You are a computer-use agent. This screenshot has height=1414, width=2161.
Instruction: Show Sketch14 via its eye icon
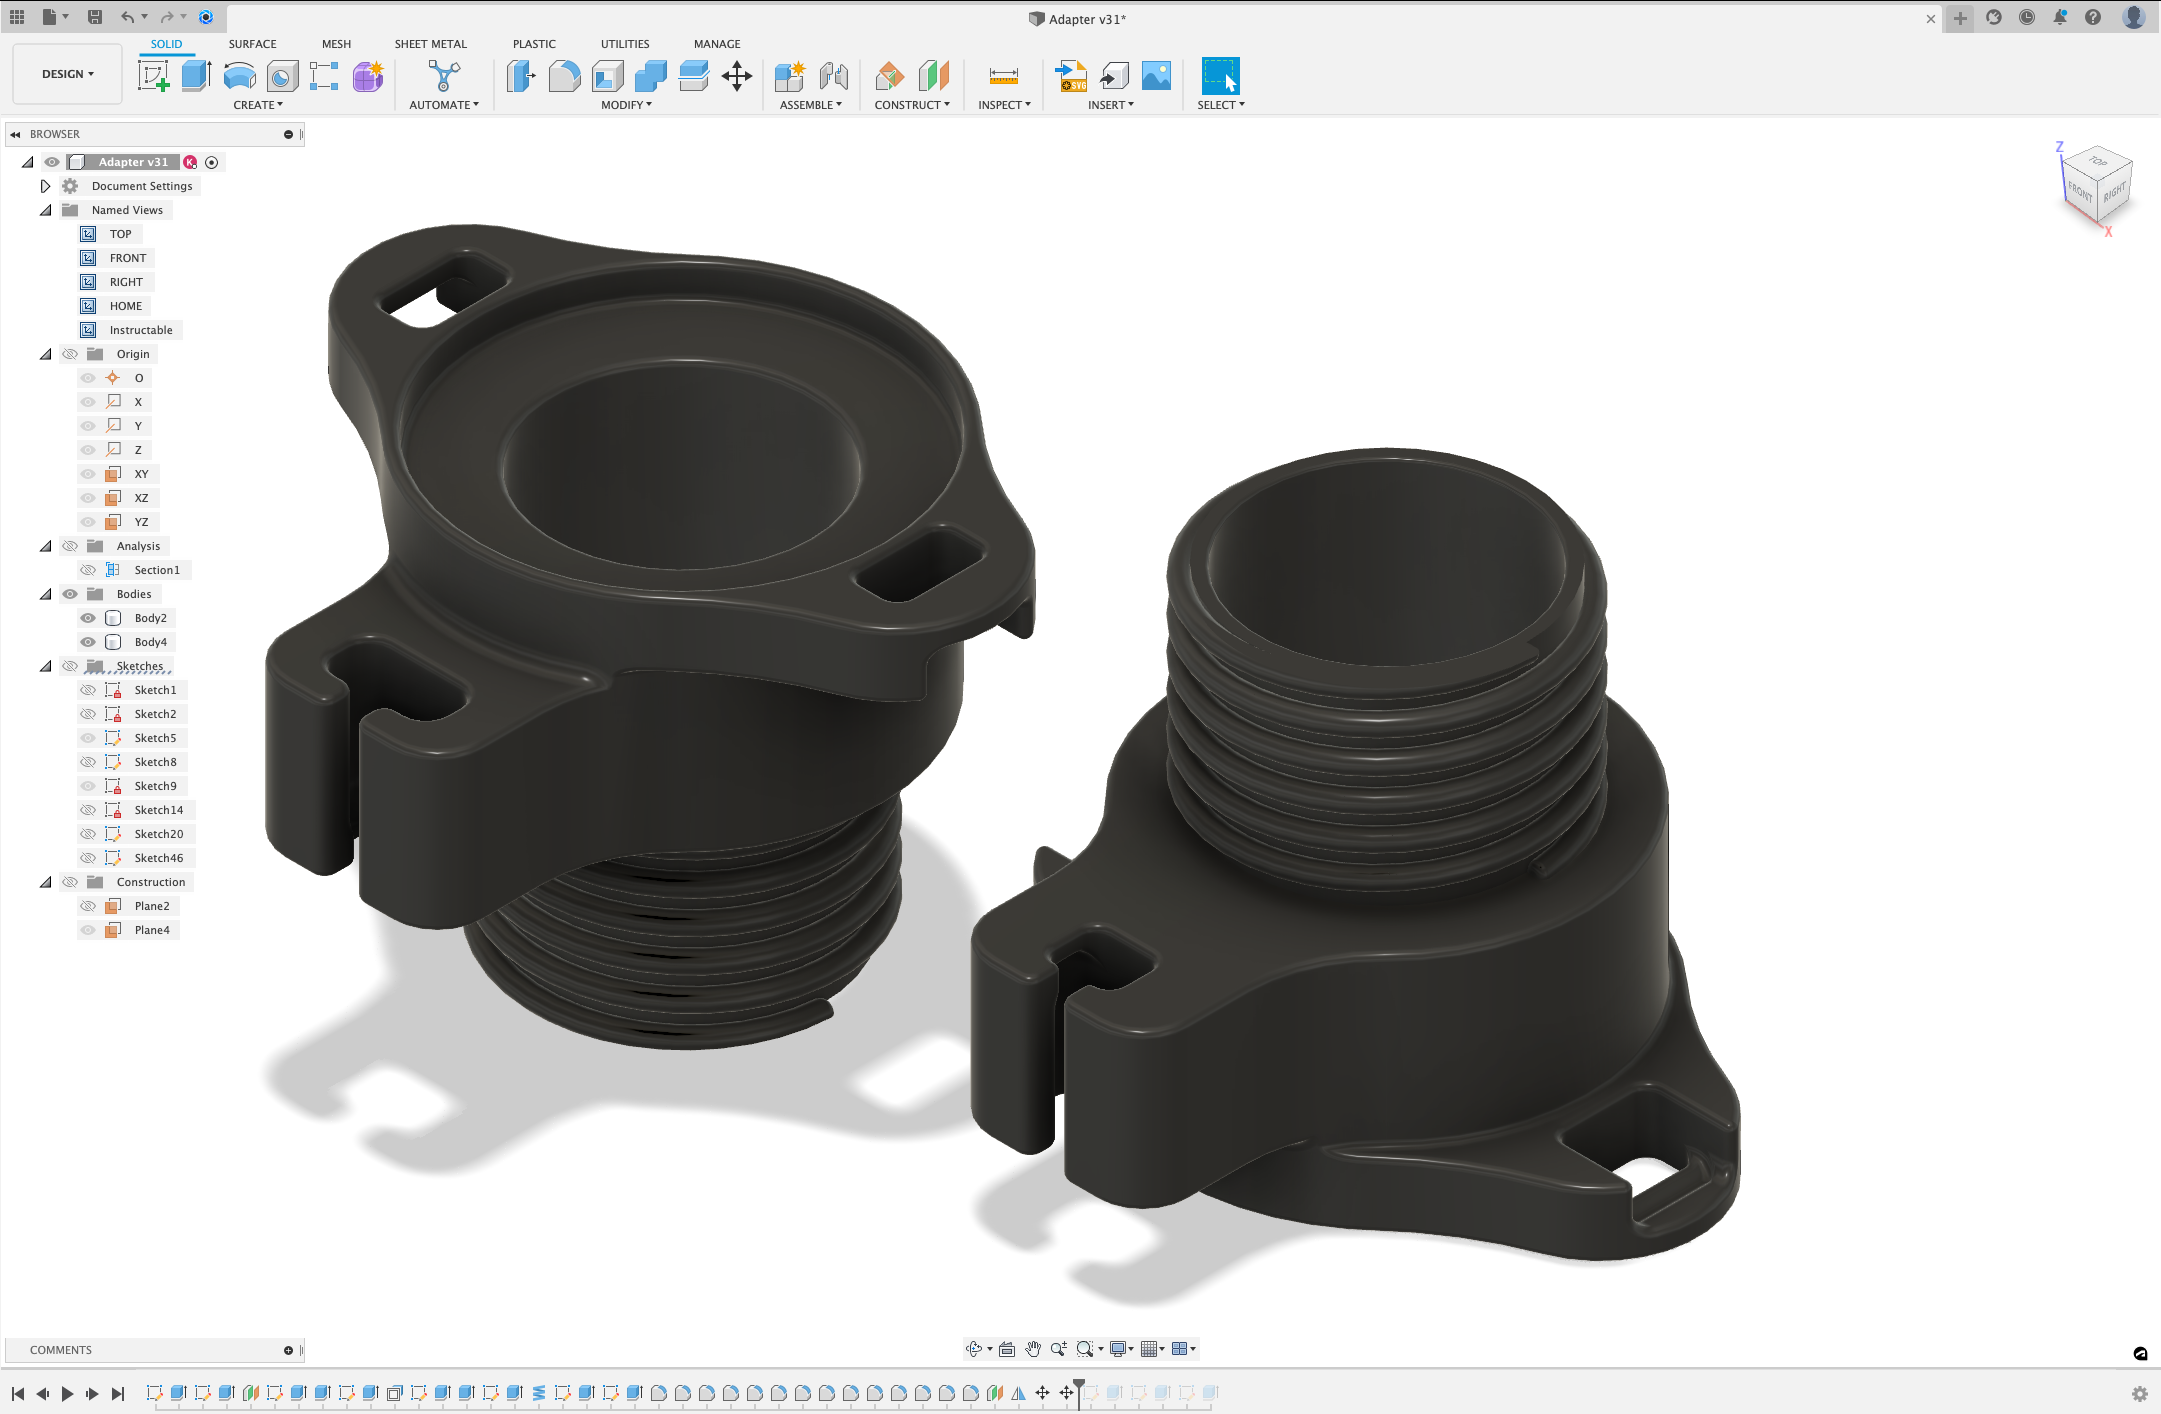pos(88,810)
